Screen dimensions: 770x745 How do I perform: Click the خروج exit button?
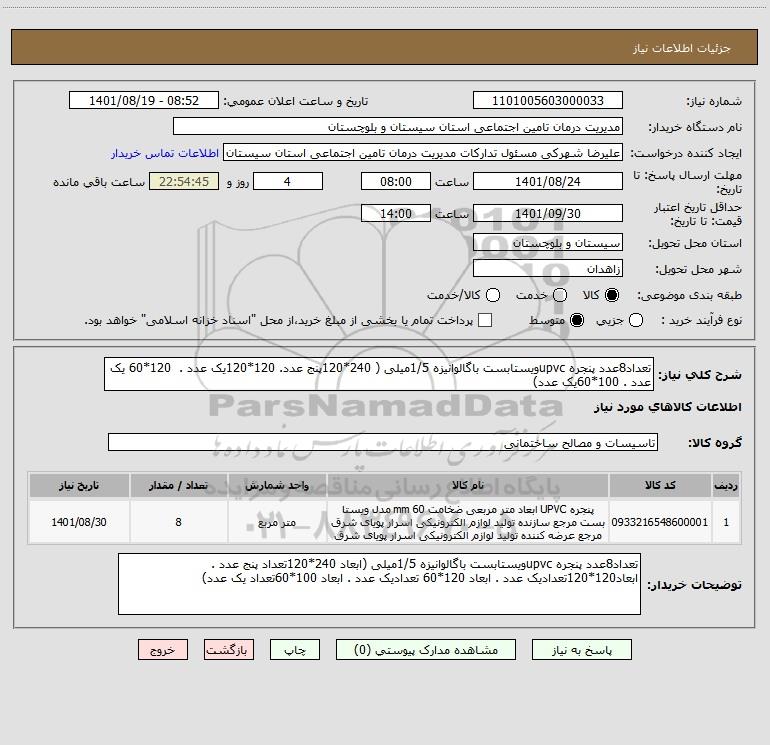coord(163,650)
